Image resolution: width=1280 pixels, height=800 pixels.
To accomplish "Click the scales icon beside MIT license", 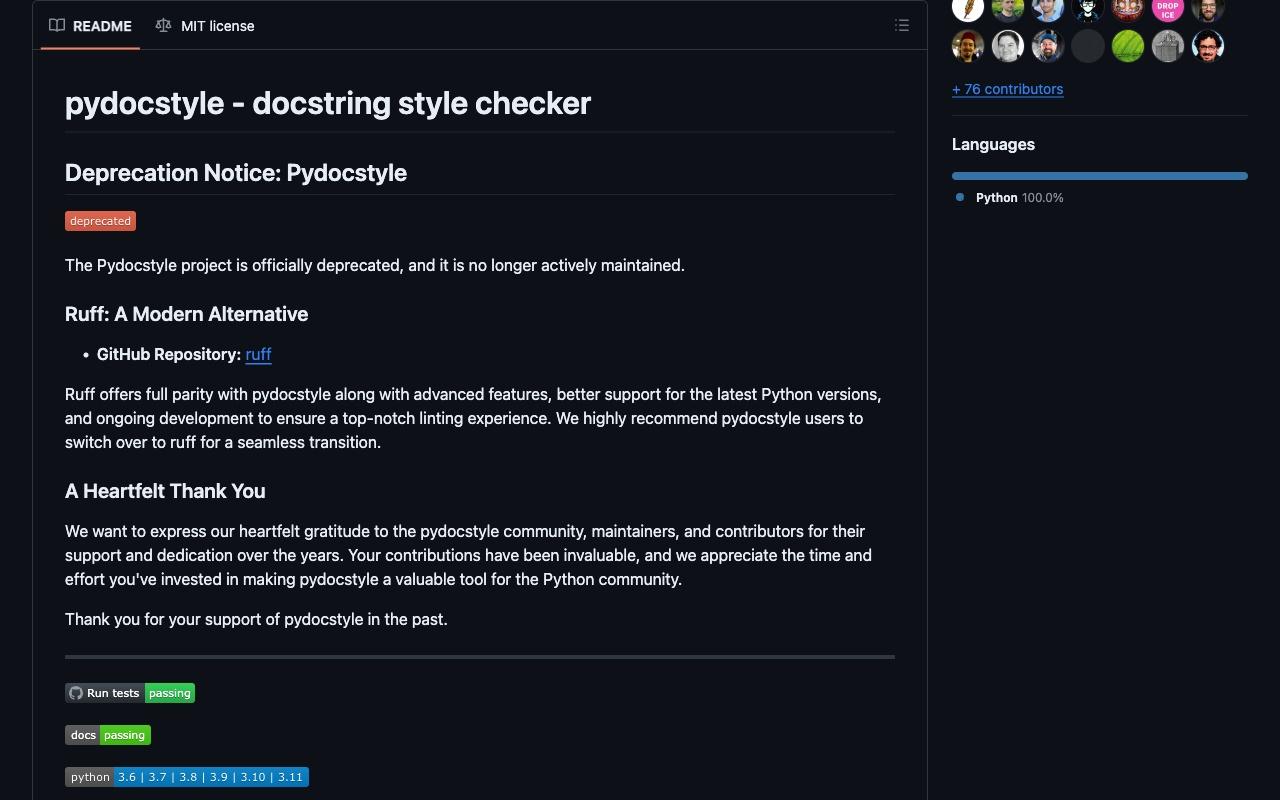I will pyautogui.click(x=163, y=26).
